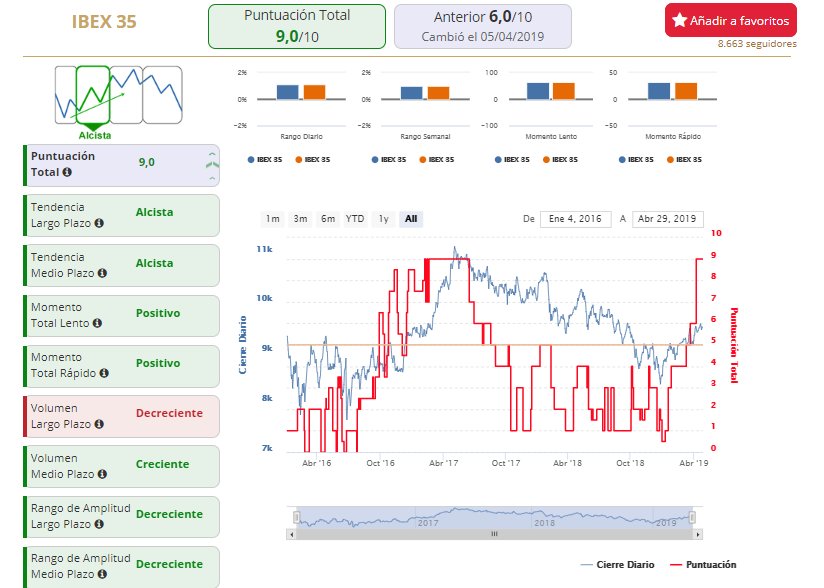The width and height of the screenshot is (824, 588).
Task: Open the end date field Abr 29, 2019
Action: pos(667,219)
